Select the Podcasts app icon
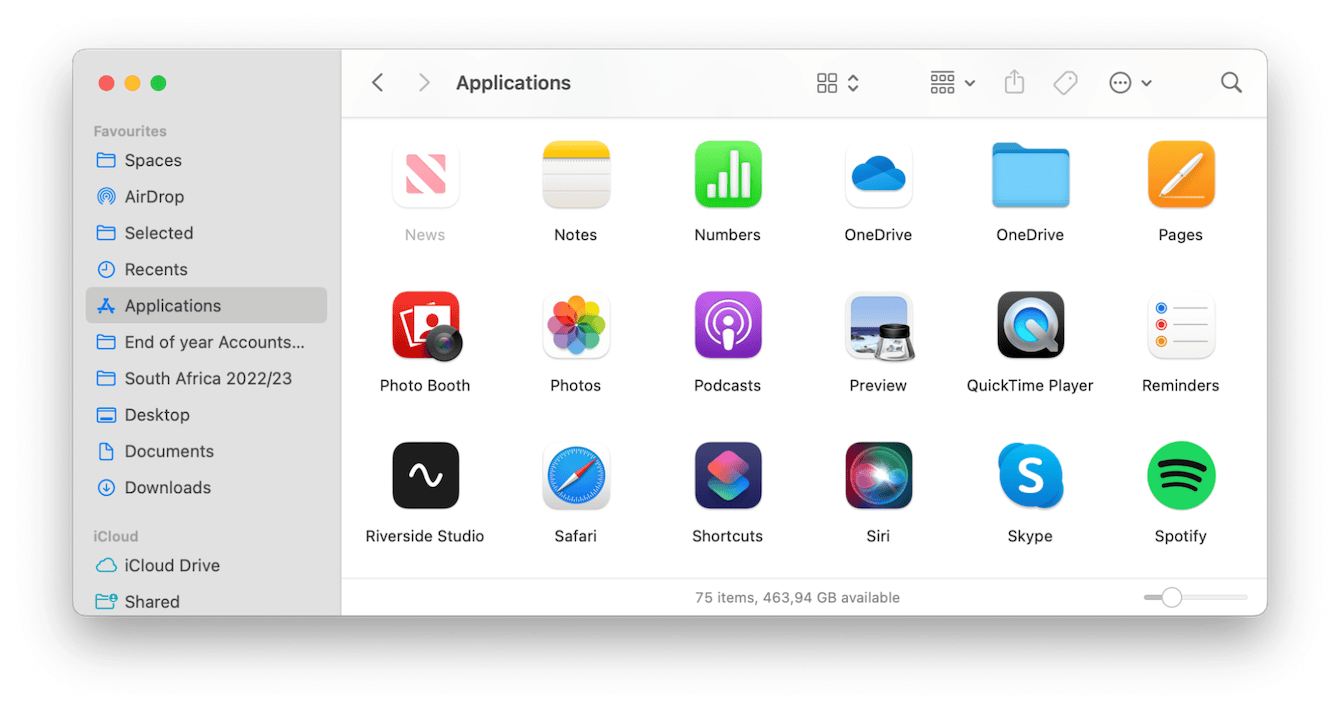This screenshot has height=712, width=1340. click(x=728, y=326)
